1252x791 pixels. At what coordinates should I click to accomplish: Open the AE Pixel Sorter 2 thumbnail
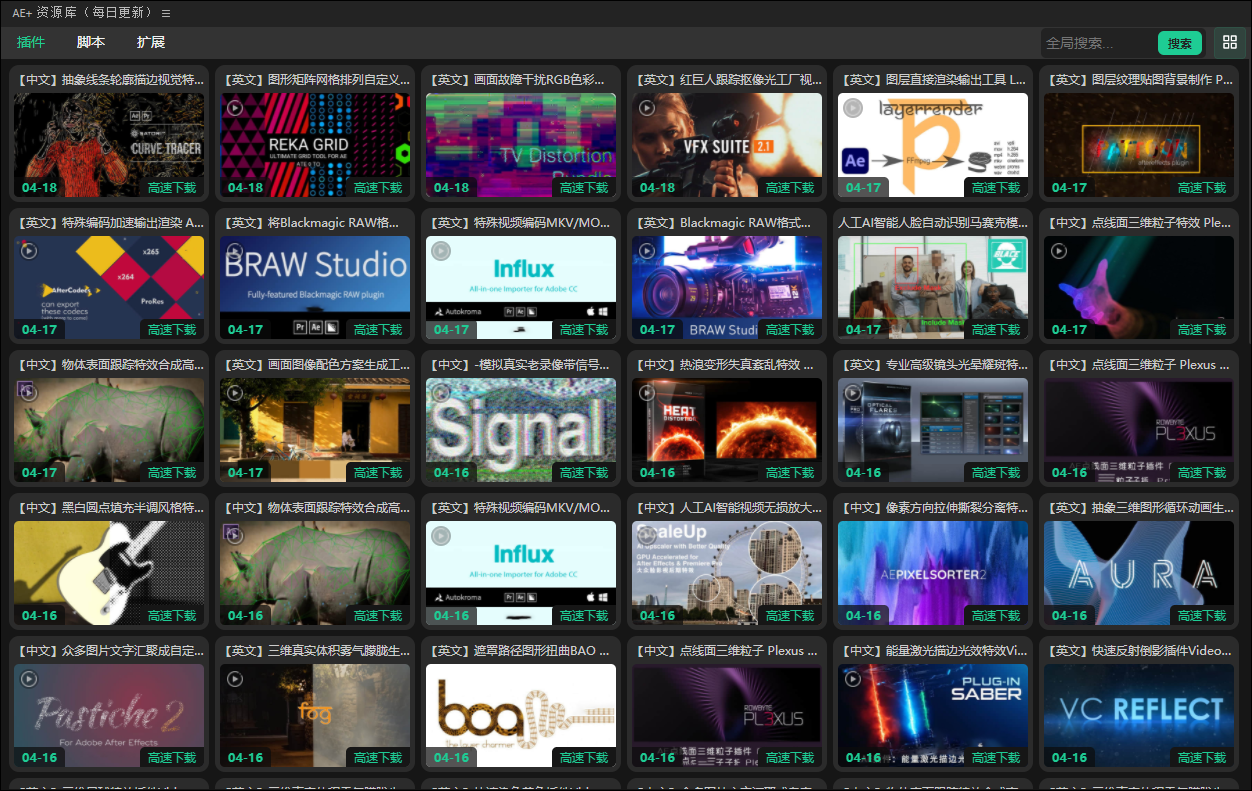pos(933,573)
